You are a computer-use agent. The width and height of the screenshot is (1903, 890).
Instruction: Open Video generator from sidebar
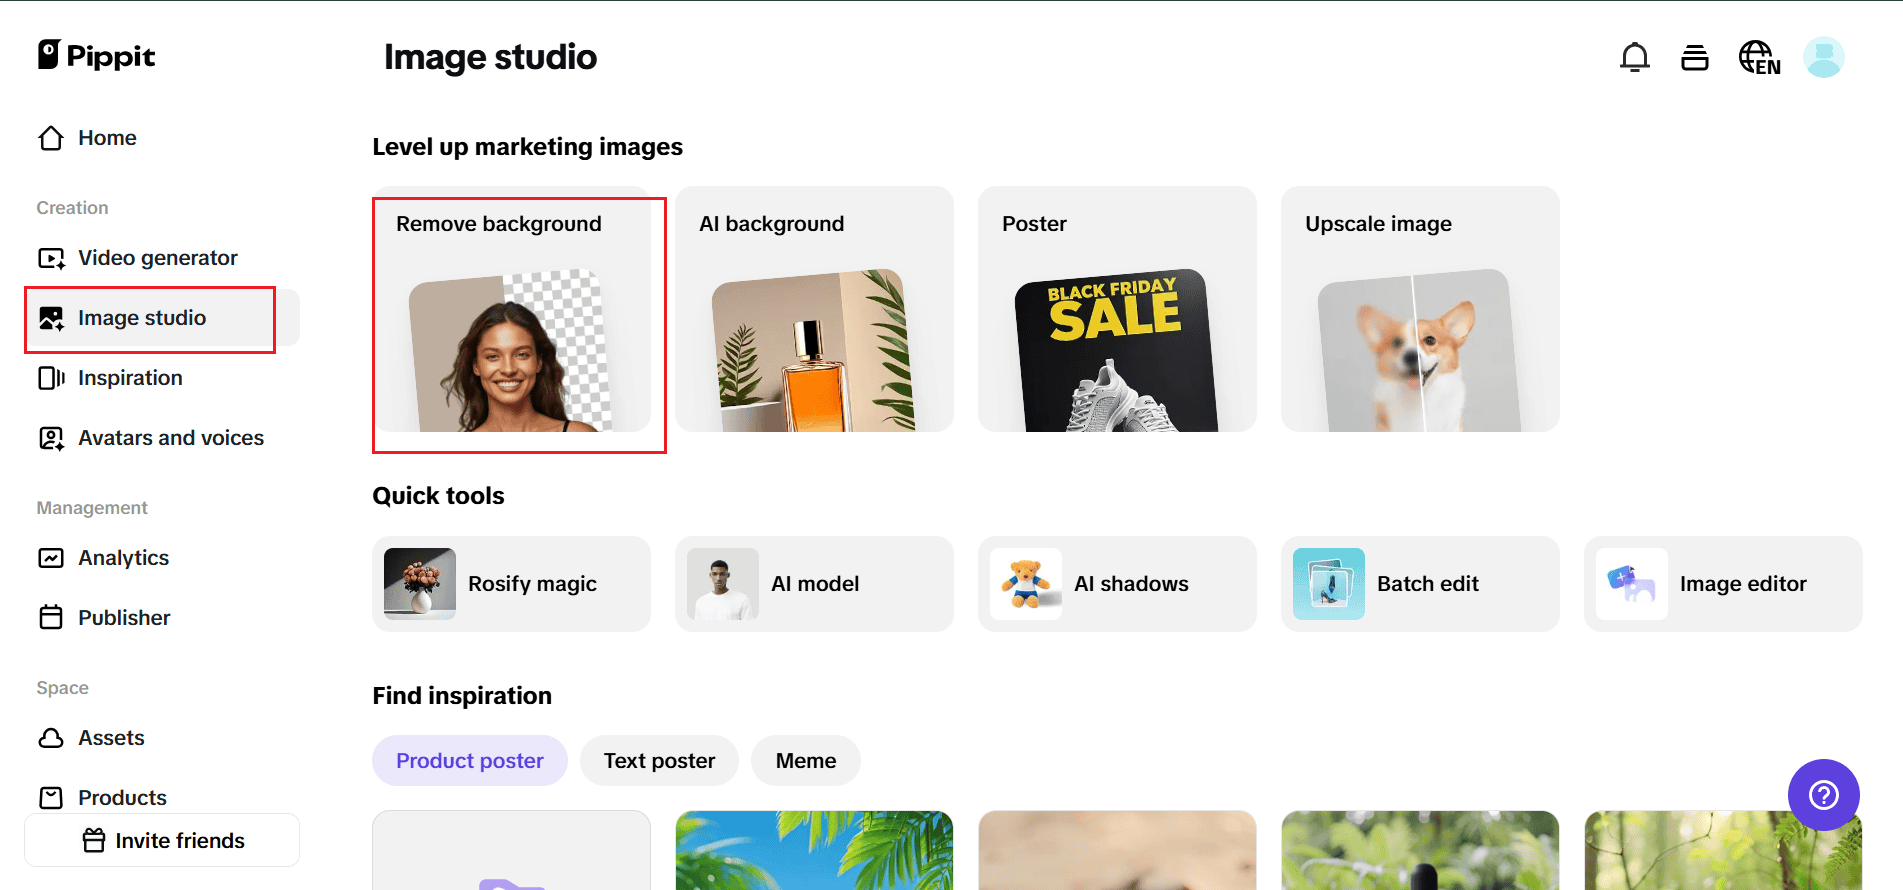(x=162, y=258)
